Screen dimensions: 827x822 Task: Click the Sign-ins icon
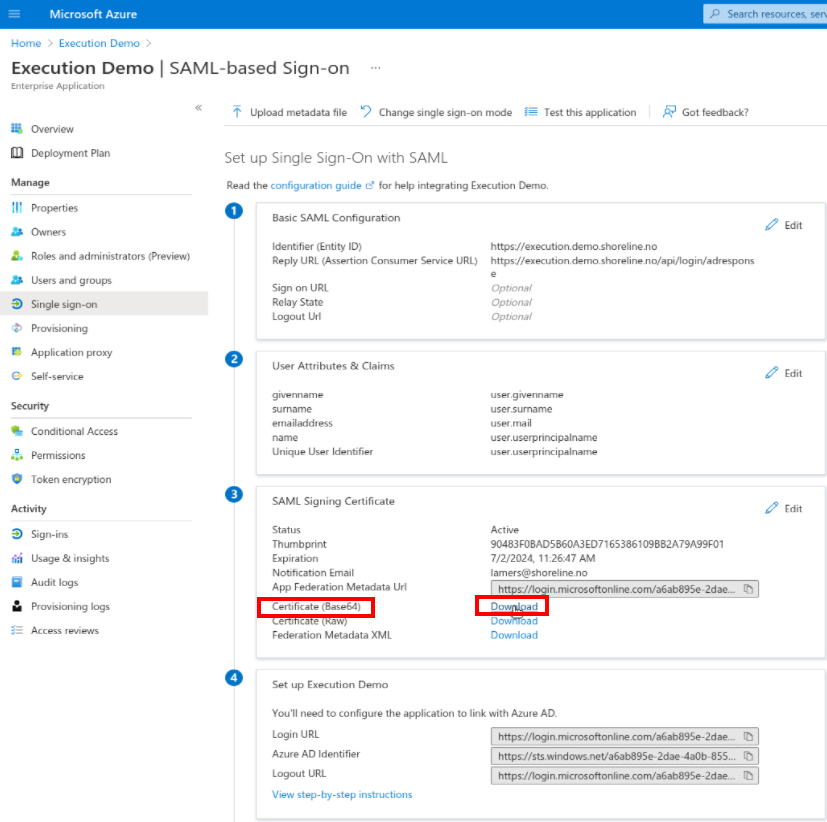tap(17, 534)
